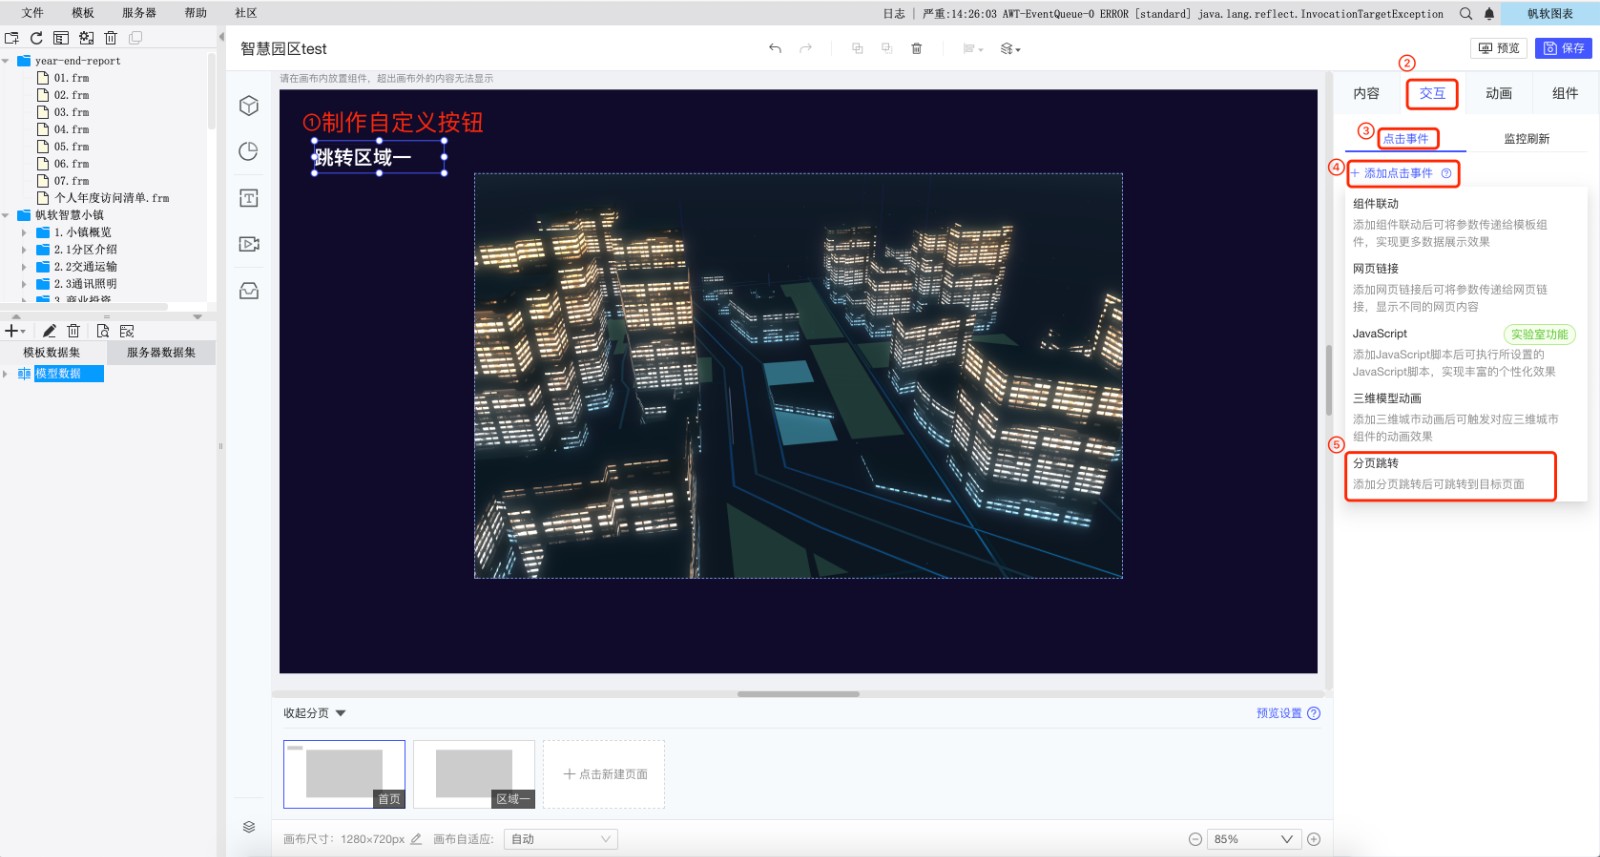Edit canvas size with pencil icon

pyautogui.click(x=416, y=839)
